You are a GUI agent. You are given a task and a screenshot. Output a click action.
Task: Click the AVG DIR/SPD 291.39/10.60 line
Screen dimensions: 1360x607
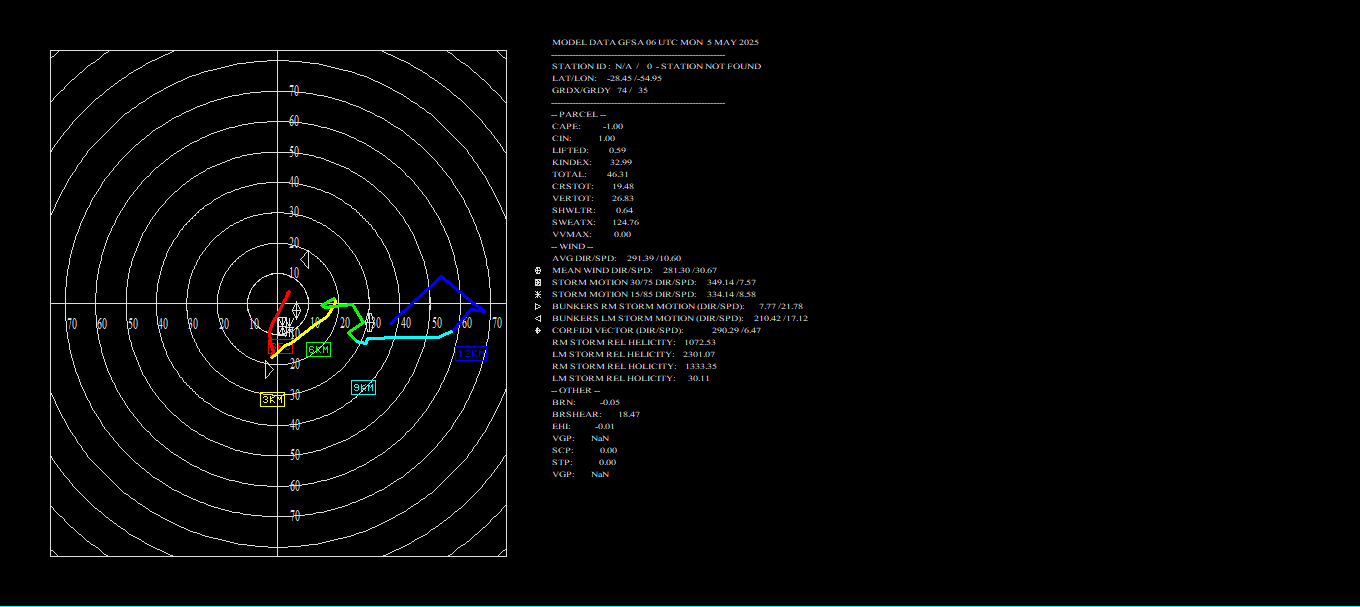pos(616,258)
